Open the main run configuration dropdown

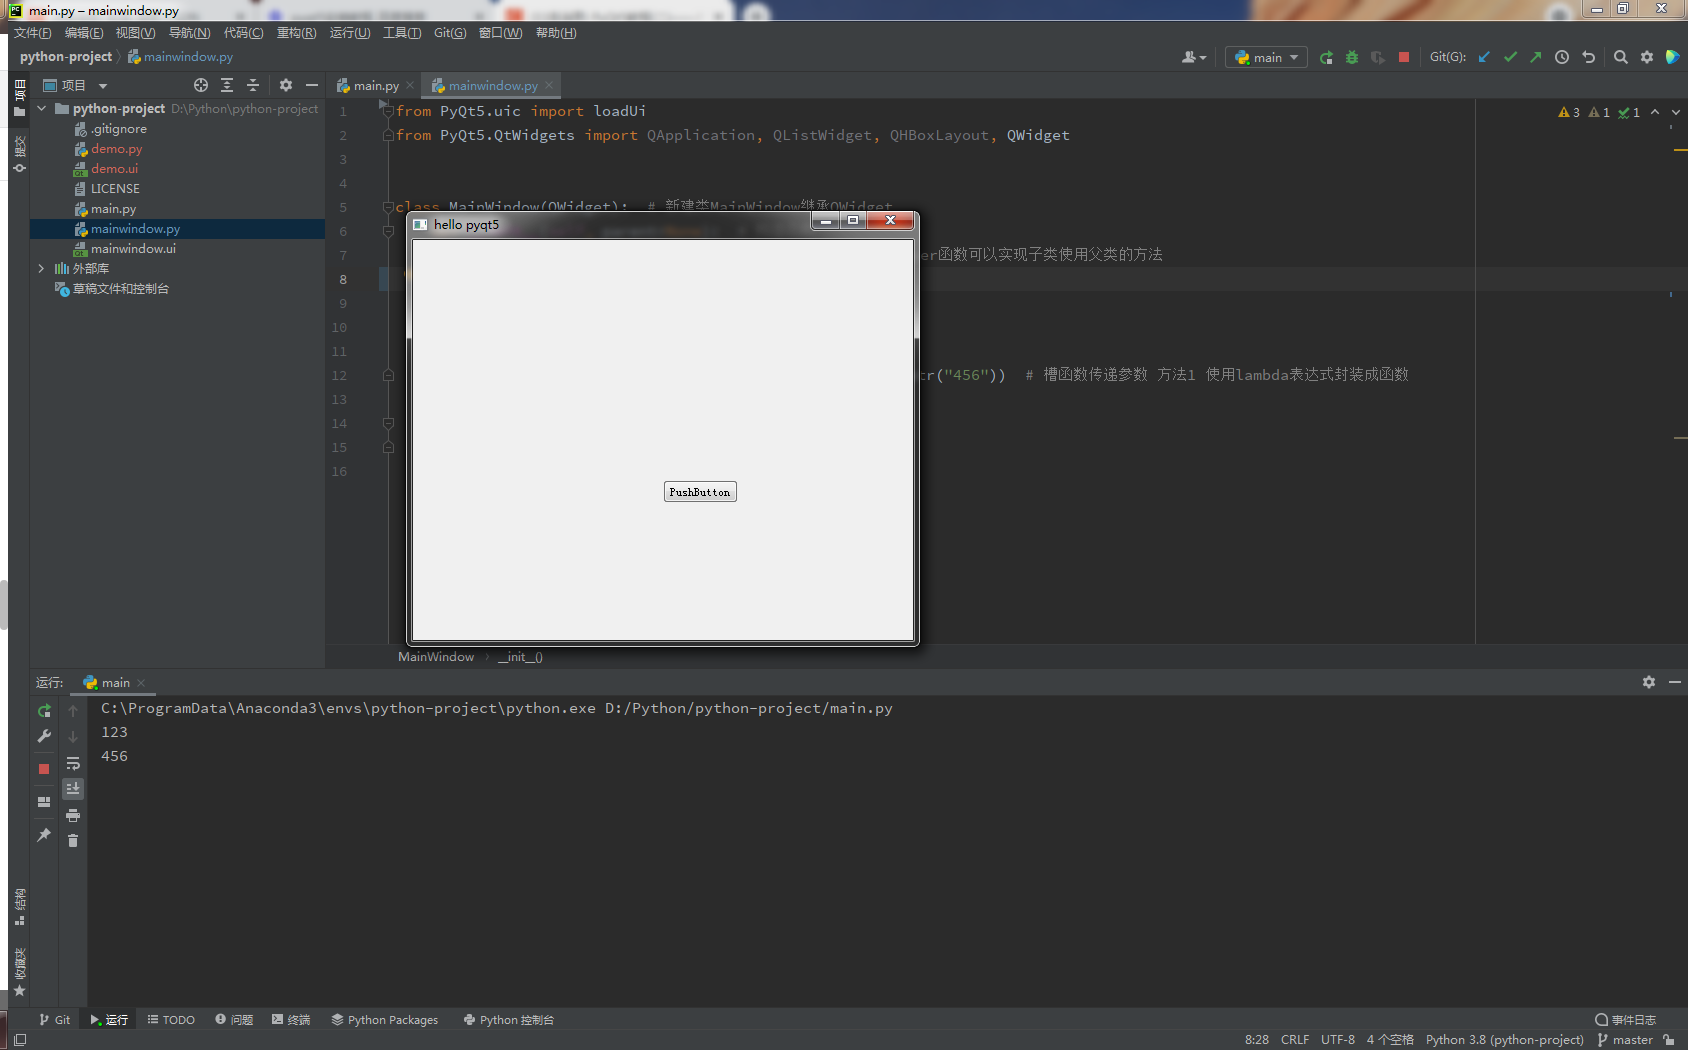click(x=1266, y=57)
